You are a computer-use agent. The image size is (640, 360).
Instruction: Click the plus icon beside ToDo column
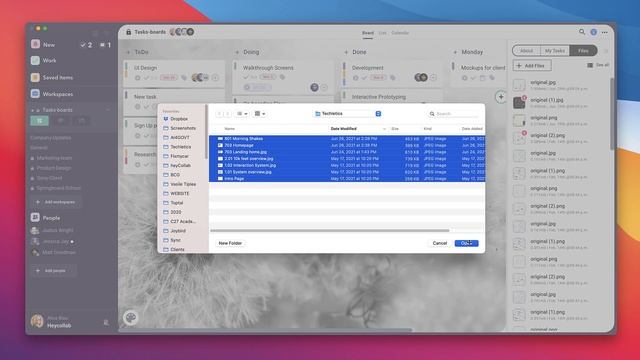pos(128,52)
